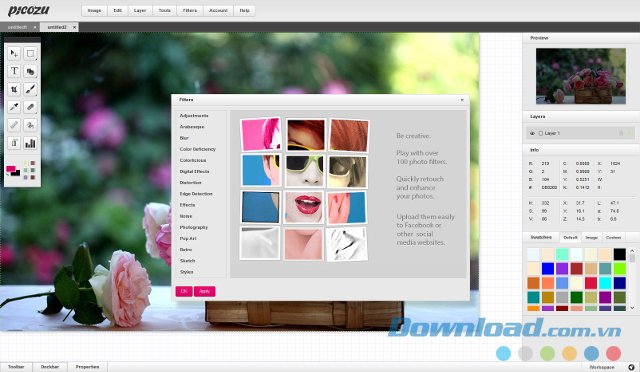Toggle visibility eye of Layer 1
This screenshot has width=640, height=372.
pos(532,134)
